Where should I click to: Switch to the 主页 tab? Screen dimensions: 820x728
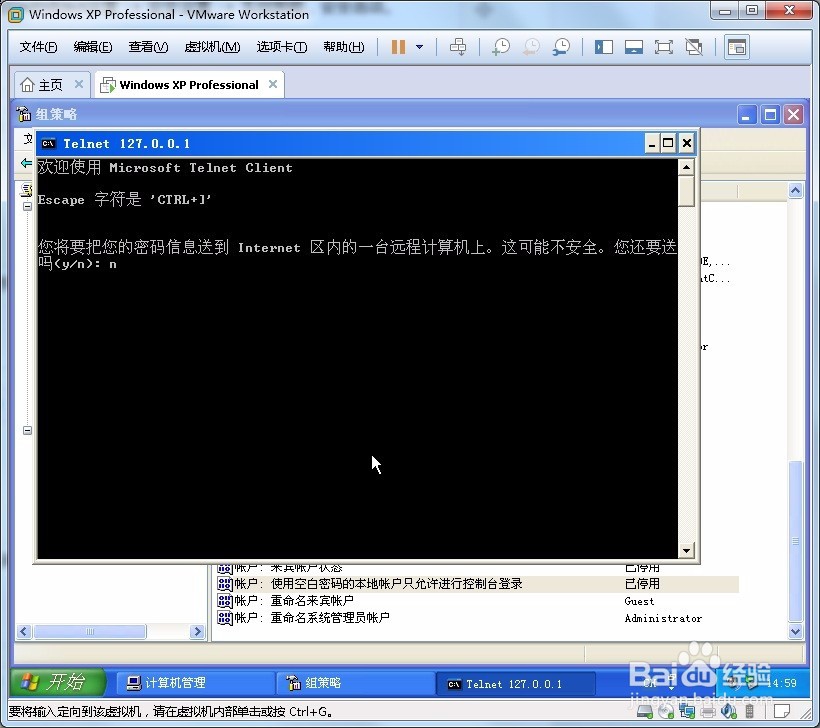(x=50, y=84)
